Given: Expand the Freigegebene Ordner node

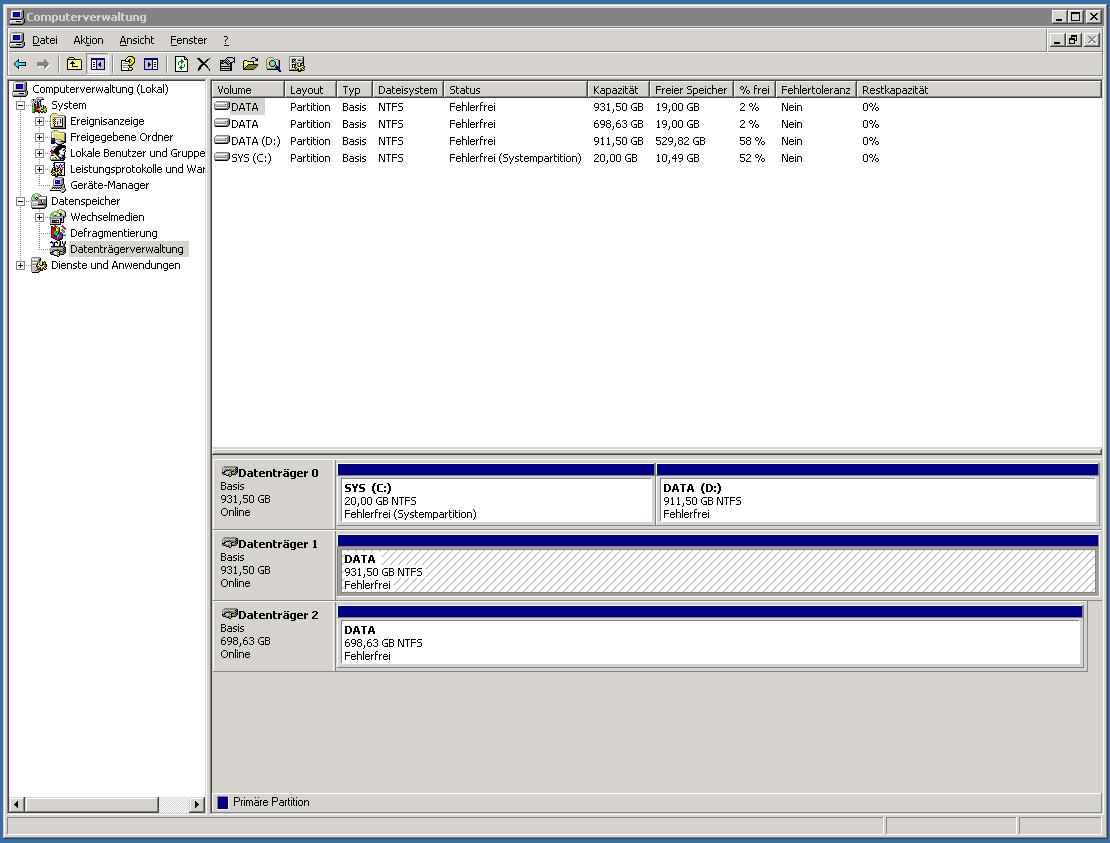Looking at the screenshot, I should 40,137.
